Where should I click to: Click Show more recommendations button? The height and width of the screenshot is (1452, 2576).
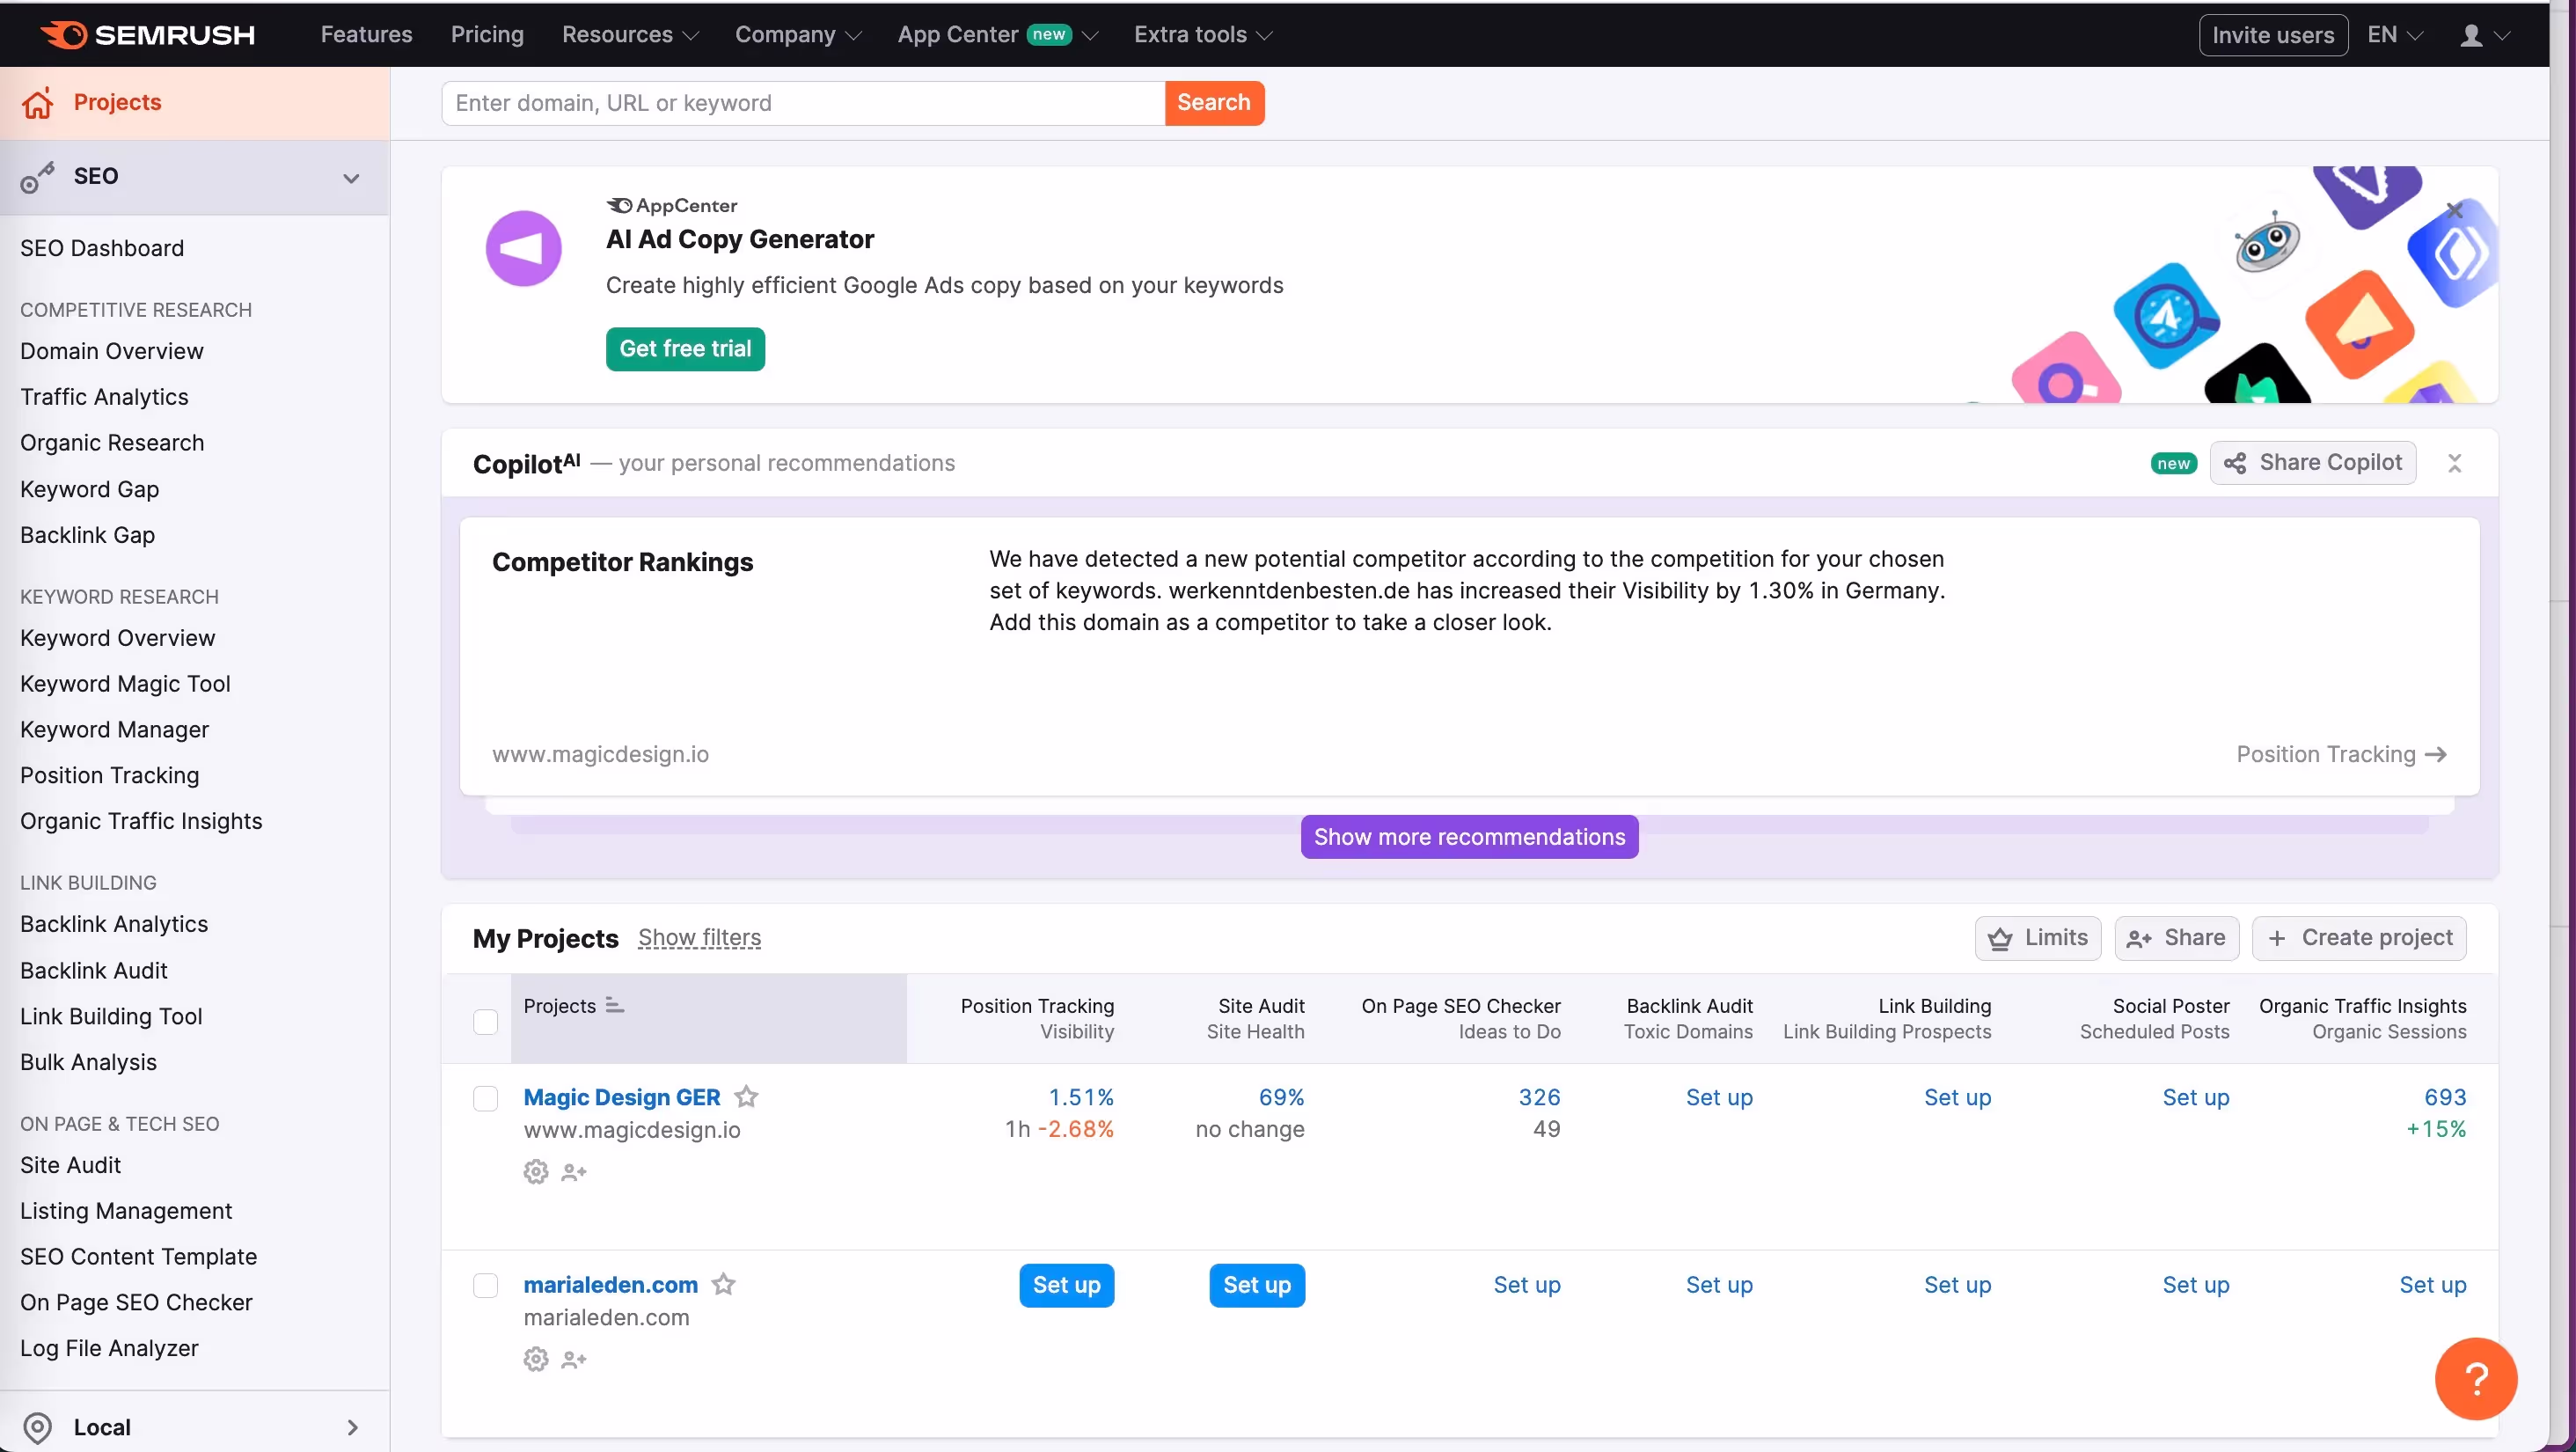[x=1469, y=837]
